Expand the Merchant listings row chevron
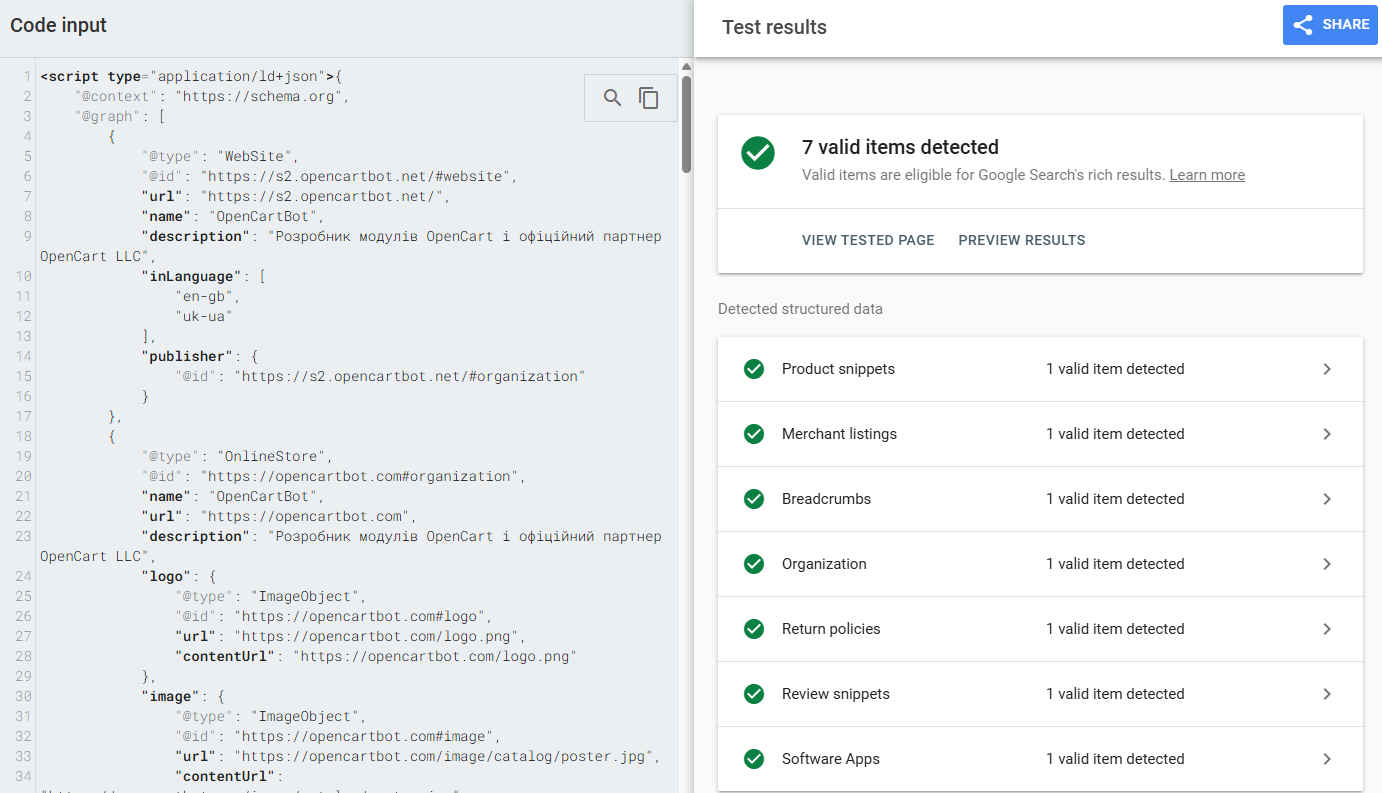 (x=1327, y=434)
